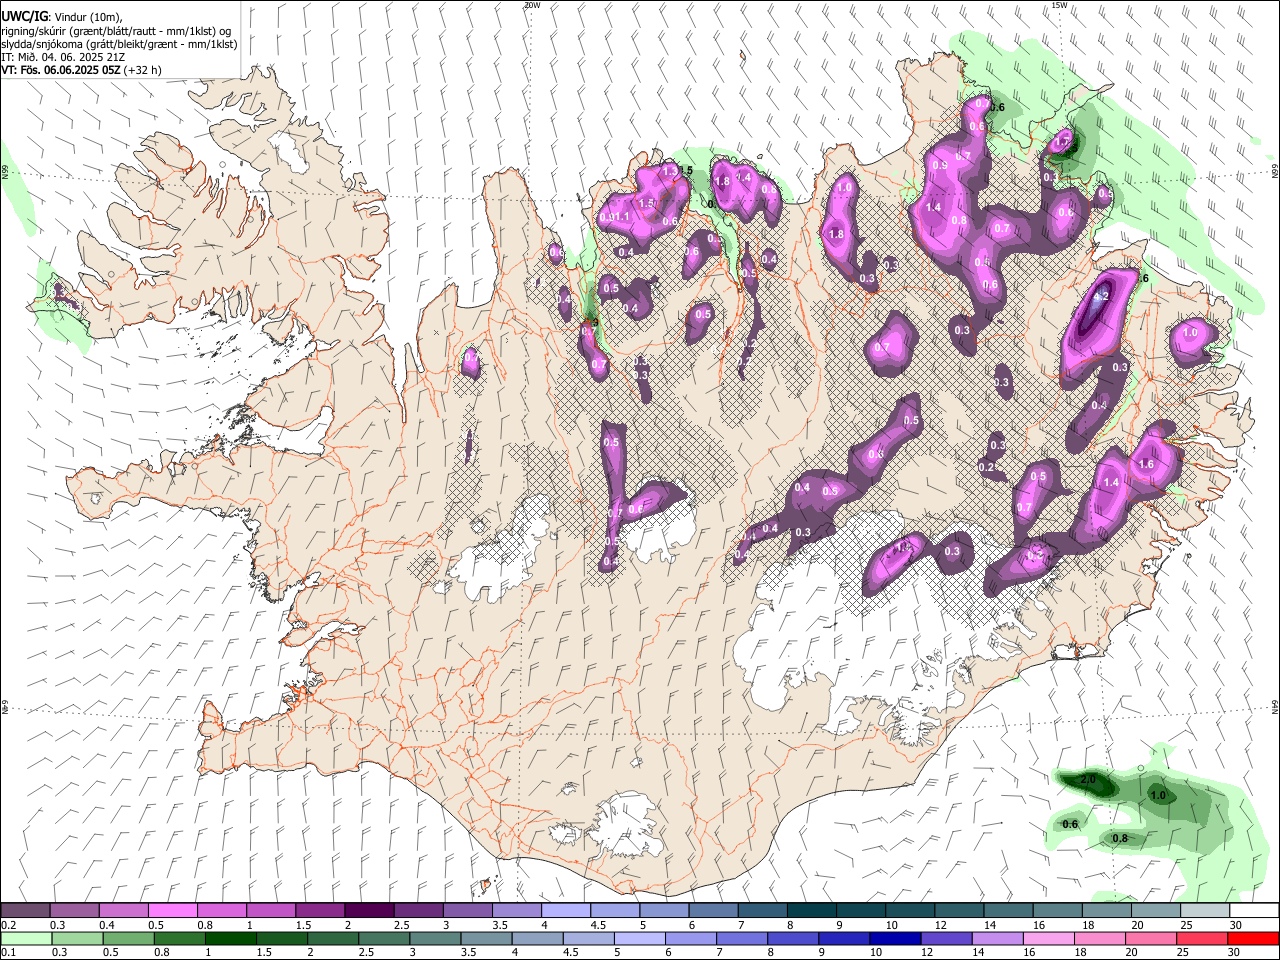Select the 1.6 label in eastern snow area

tap(1146, 465)
